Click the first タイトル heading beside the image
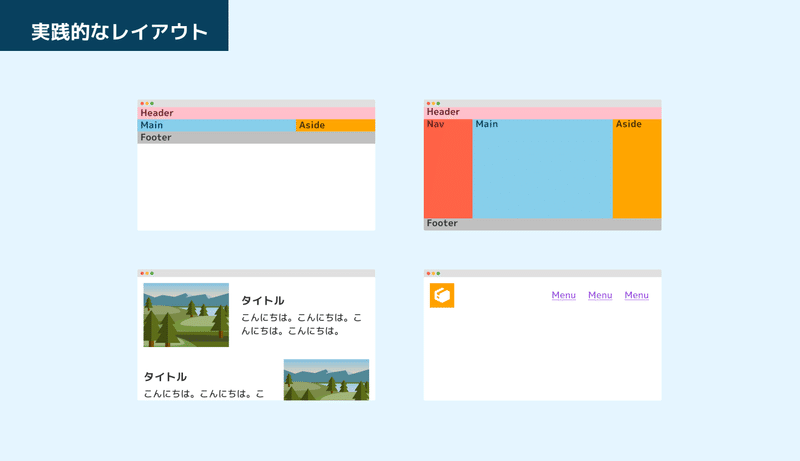Image resolution: width=800 pixels, height=461 pixels. 263,300
